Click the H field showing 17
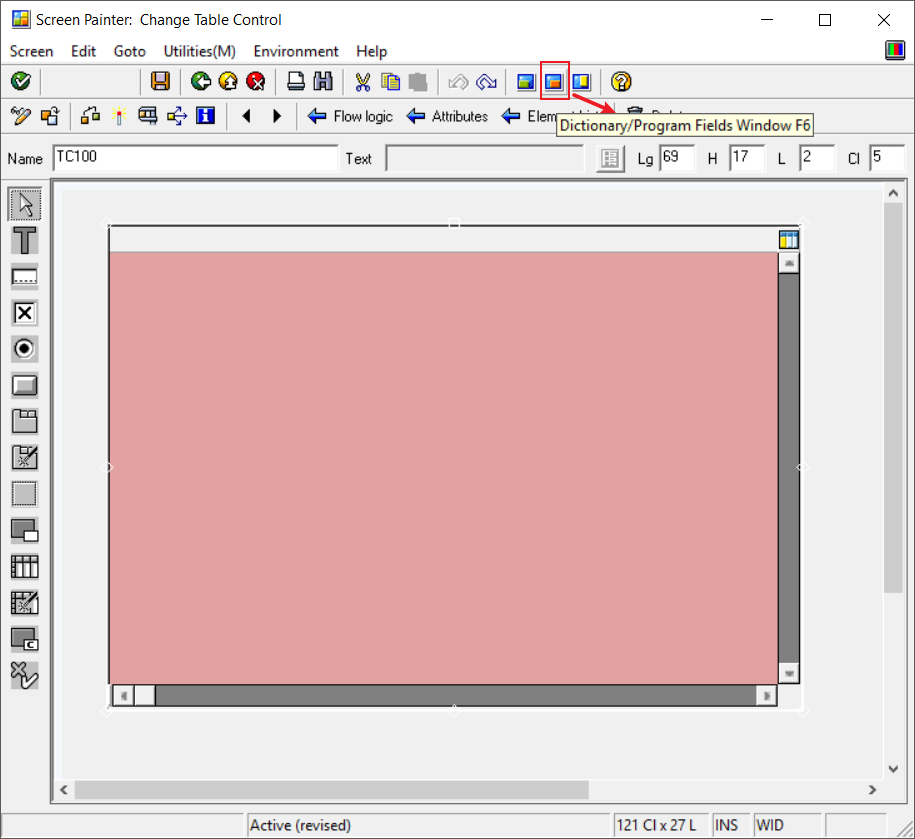 pyautogui.click(x=747, y=158)
